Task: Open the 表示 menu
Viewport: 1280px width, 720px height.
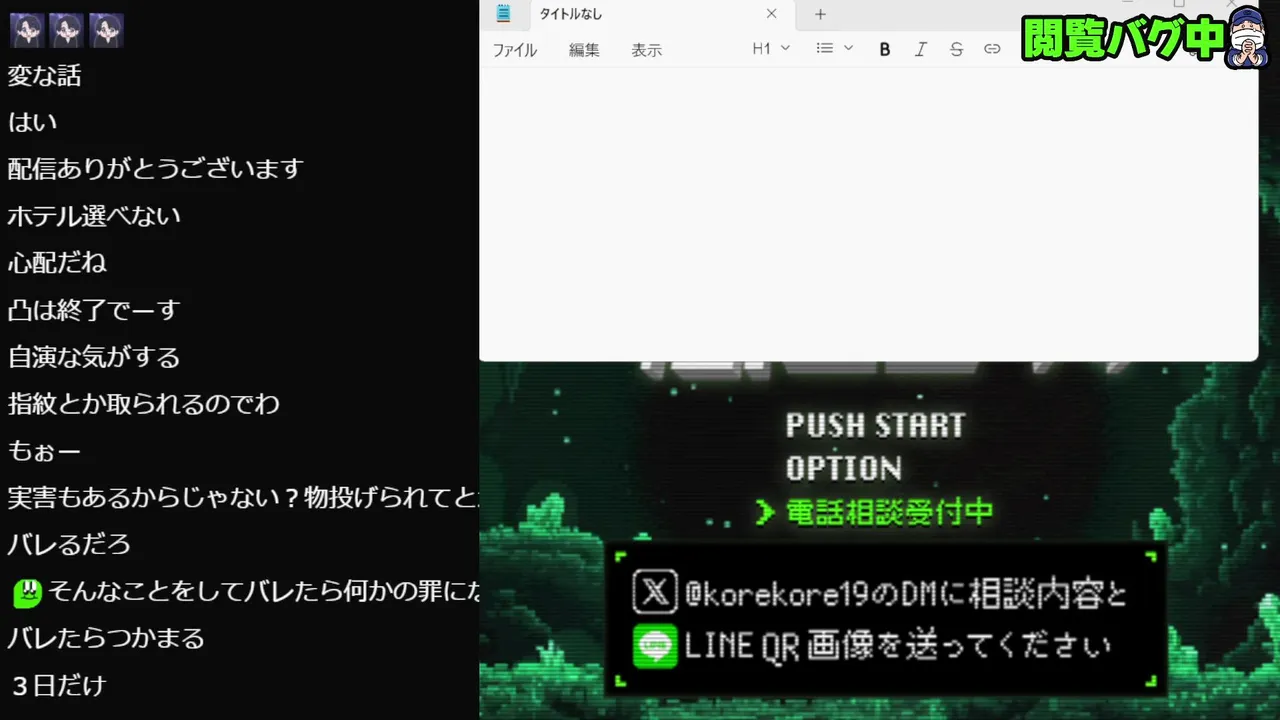Action: (646, 50)
